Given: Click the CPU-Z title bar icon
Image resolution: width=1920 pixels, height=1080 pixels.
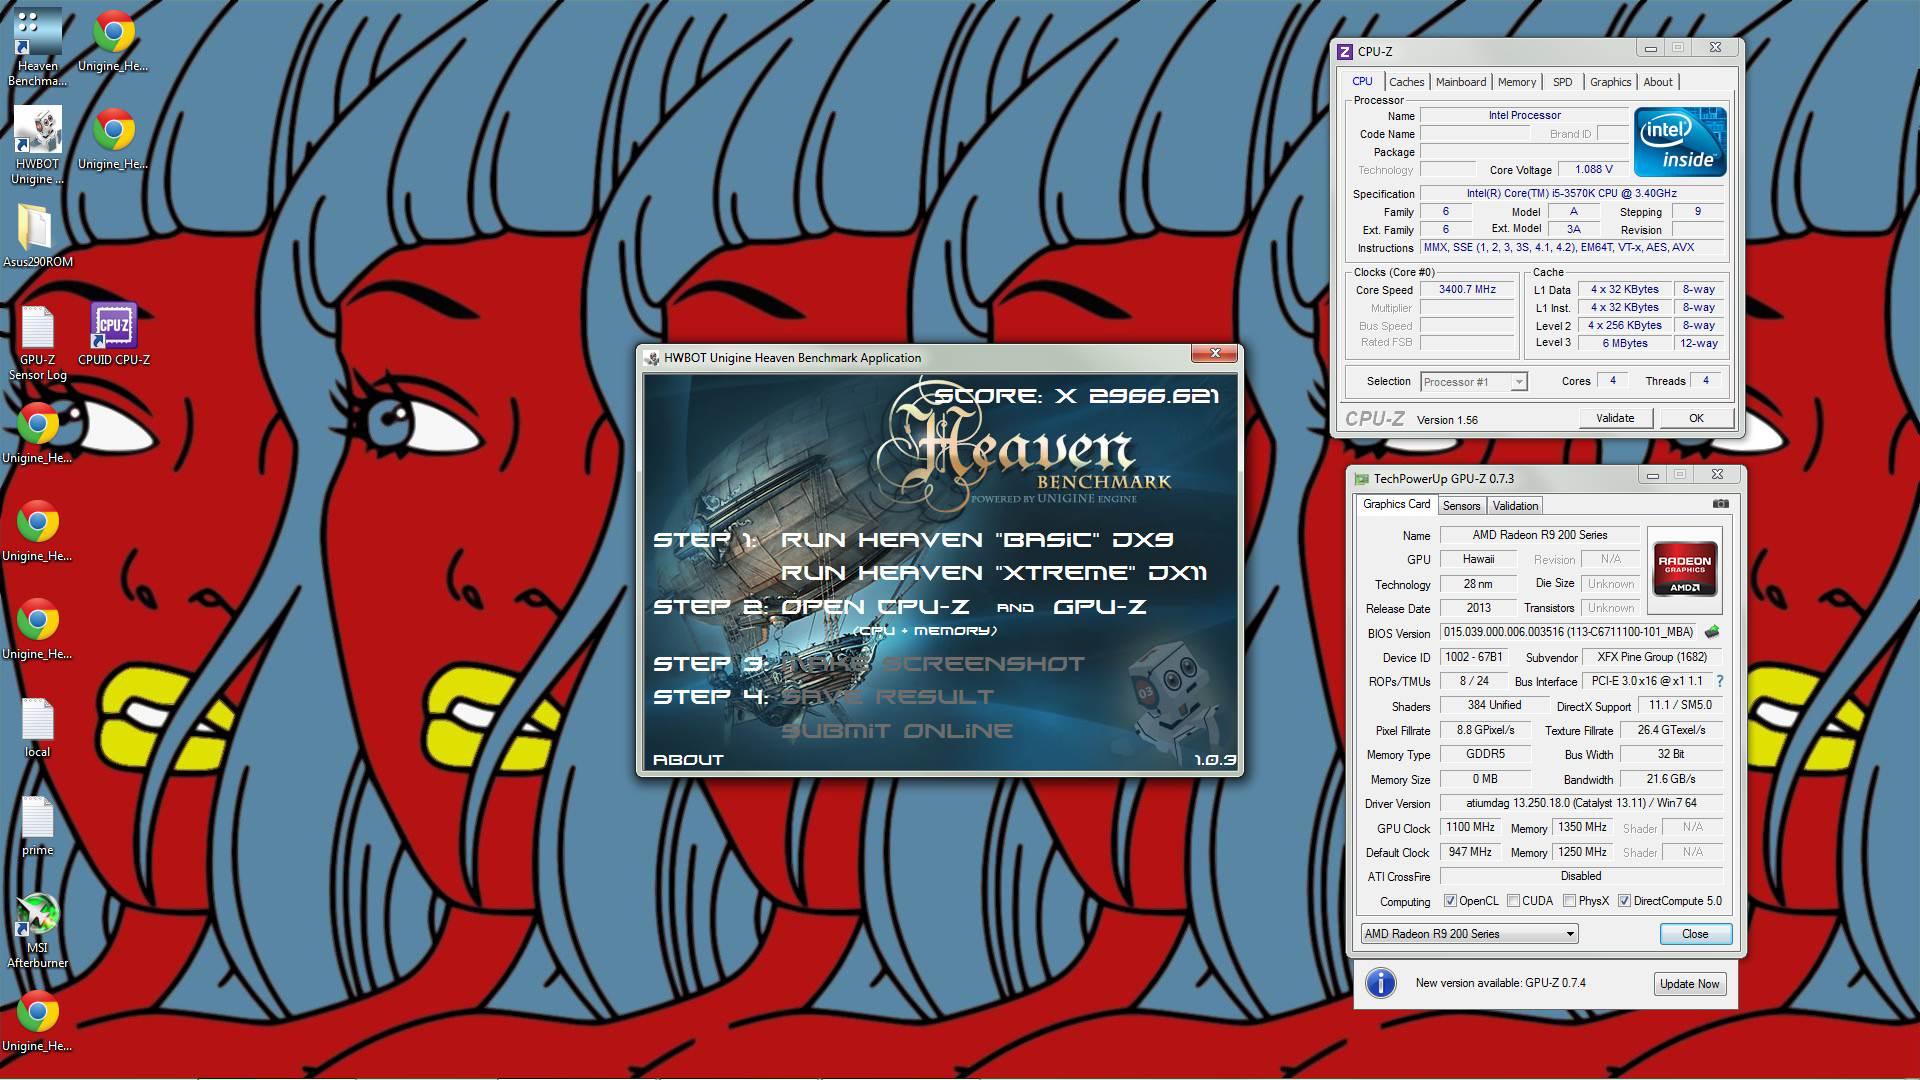Looking at the screenshot, I should [1346, 52].
